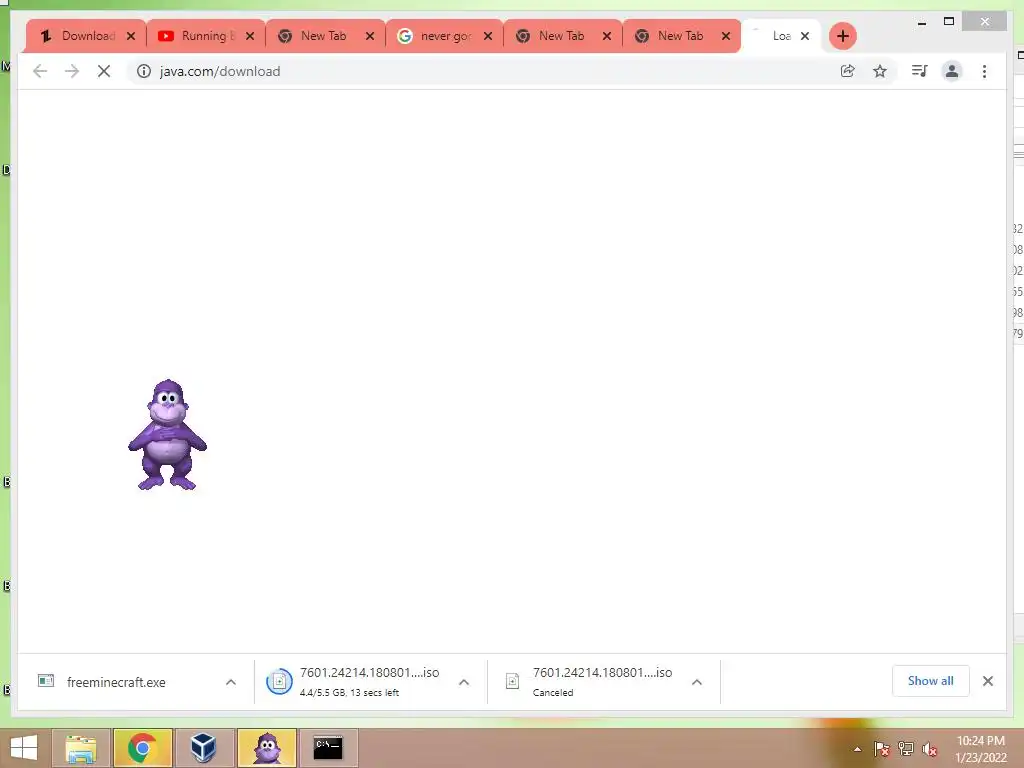Open the command prompt taskbar icon
This screenshot has width=1024, height=768.
coord(328,748)
